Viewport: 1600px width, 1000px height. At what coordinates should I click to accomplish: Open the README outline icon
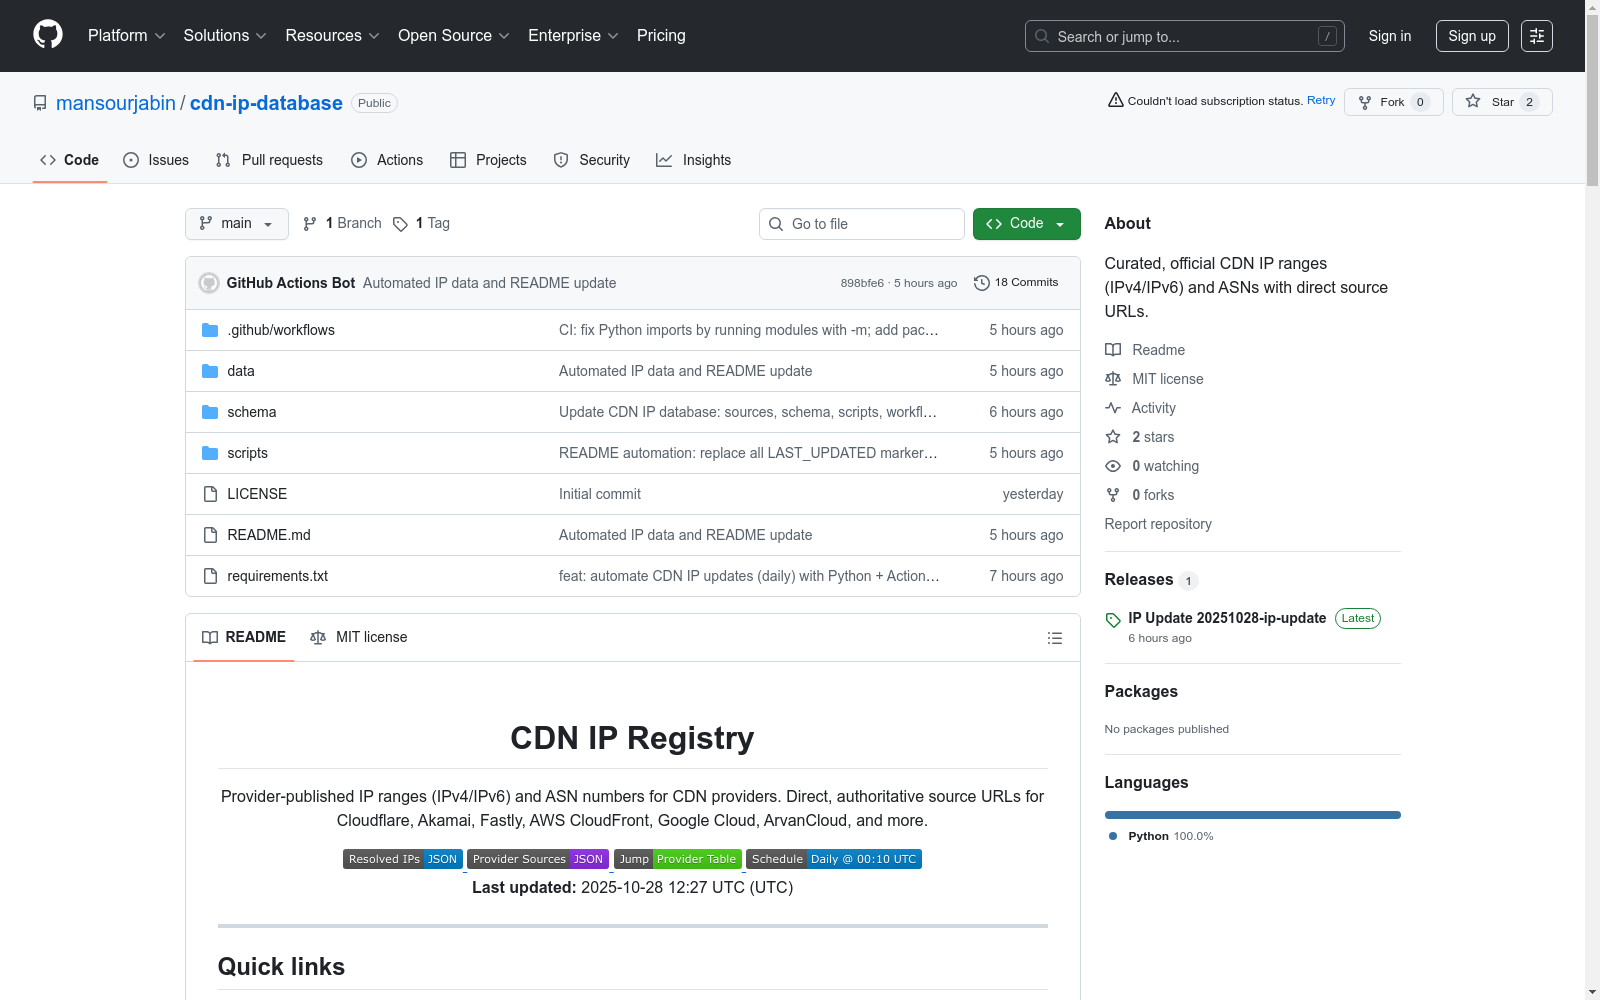[x=1054, y=638]
